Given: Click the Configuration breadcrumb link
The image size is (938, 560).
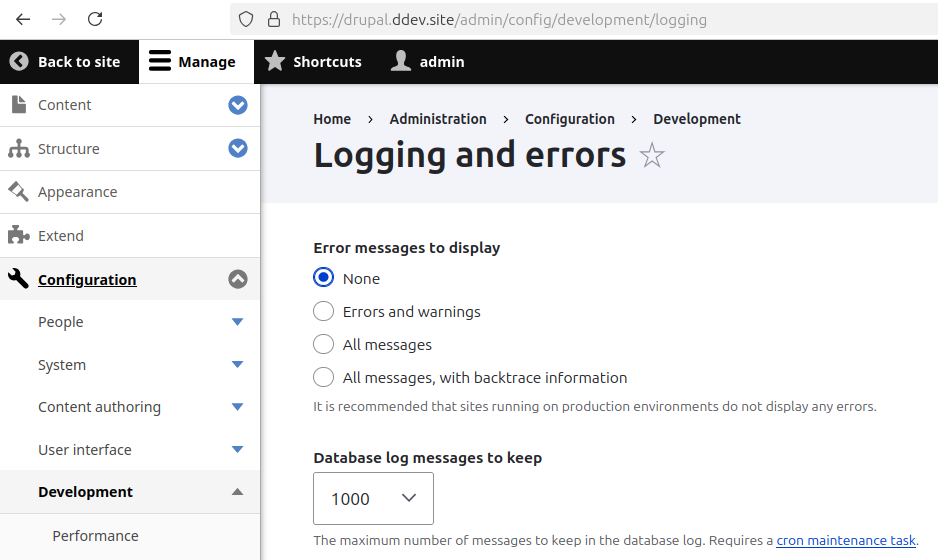Looking at the screenshot, I should click(570, 119).
